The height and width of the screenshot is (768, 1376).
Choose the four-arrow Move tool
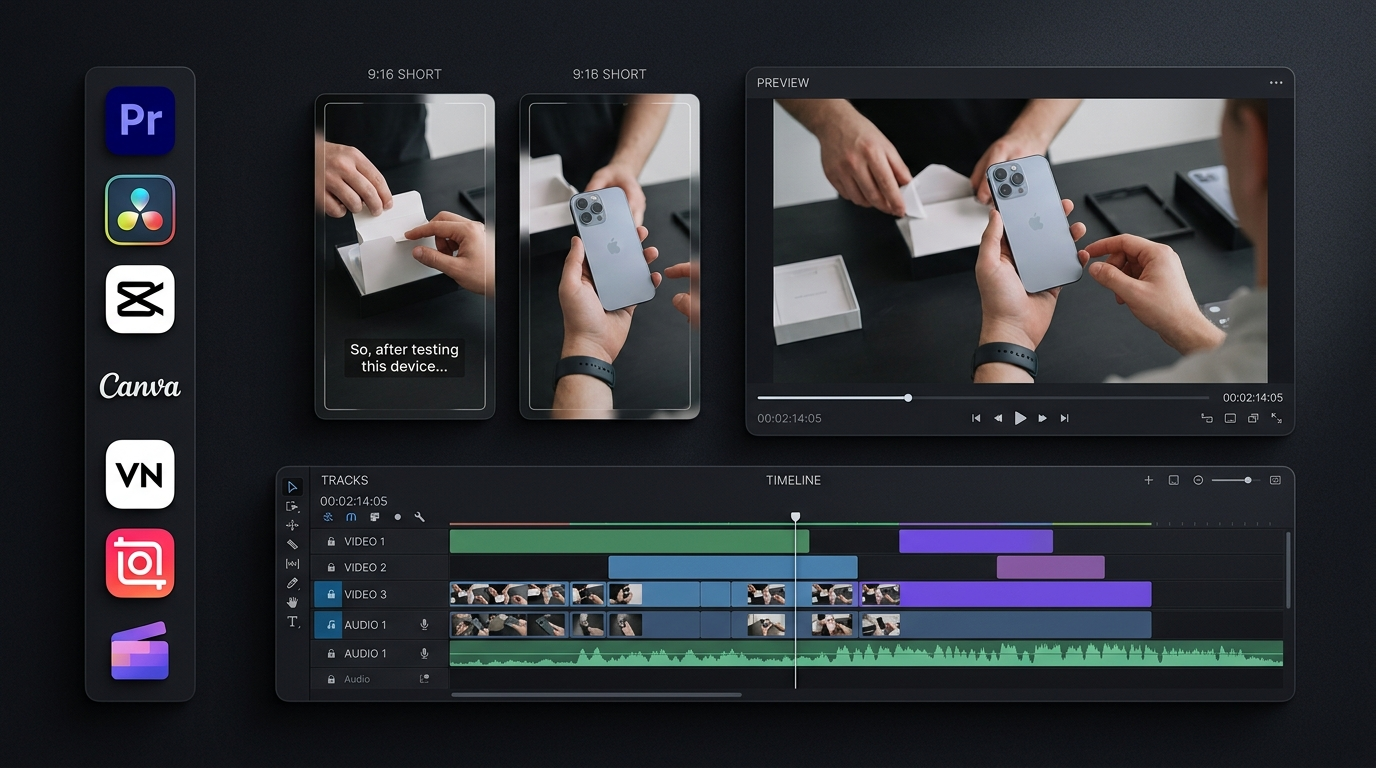(x=293, y=525)
